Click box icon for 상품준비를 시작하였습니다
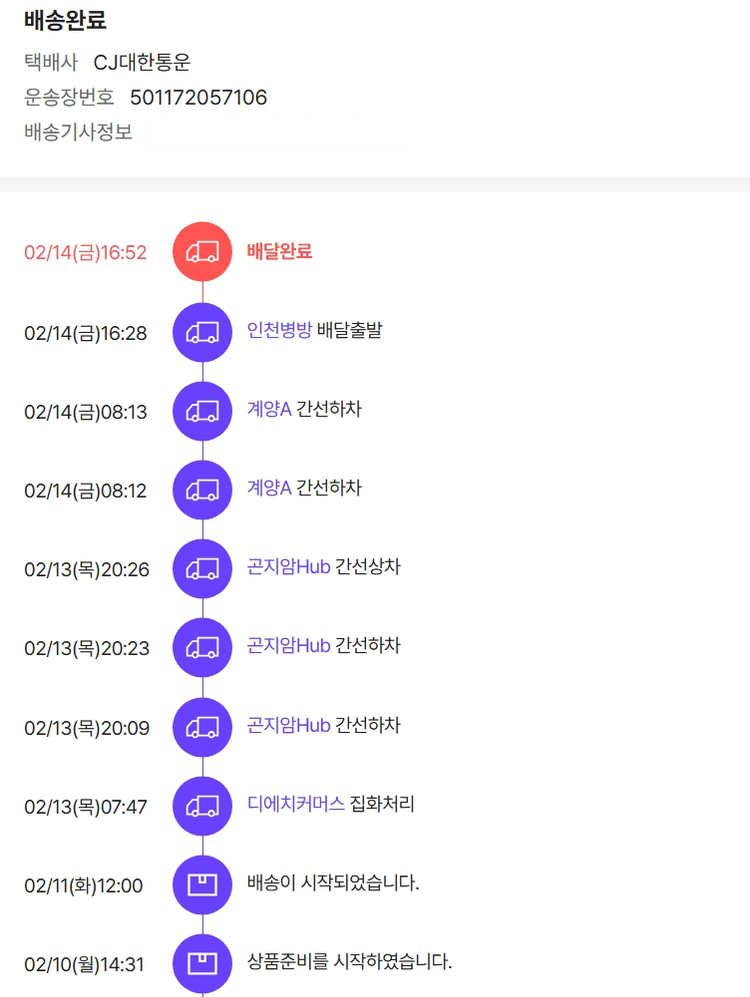The image size is (750, 997). coord(202,964)
